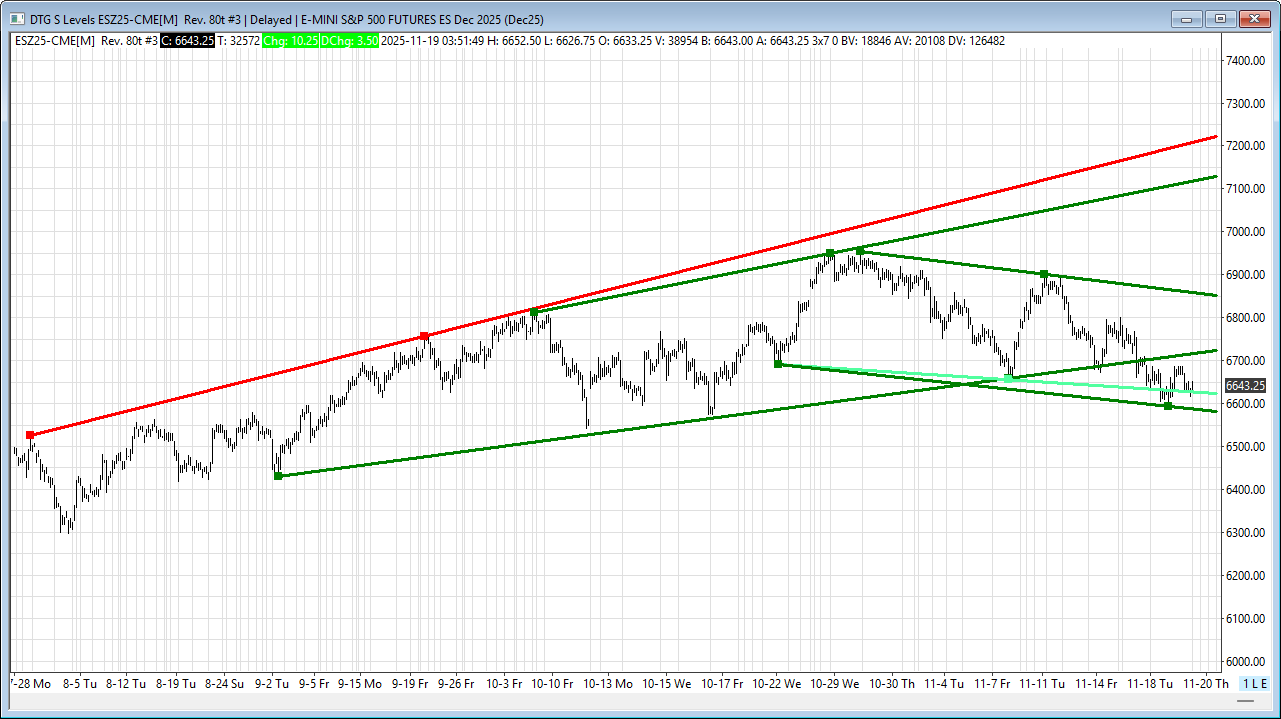Click the current price marker 6643.25 on axis
The width and height of the screenshot is (1281, 719).
1244,386
